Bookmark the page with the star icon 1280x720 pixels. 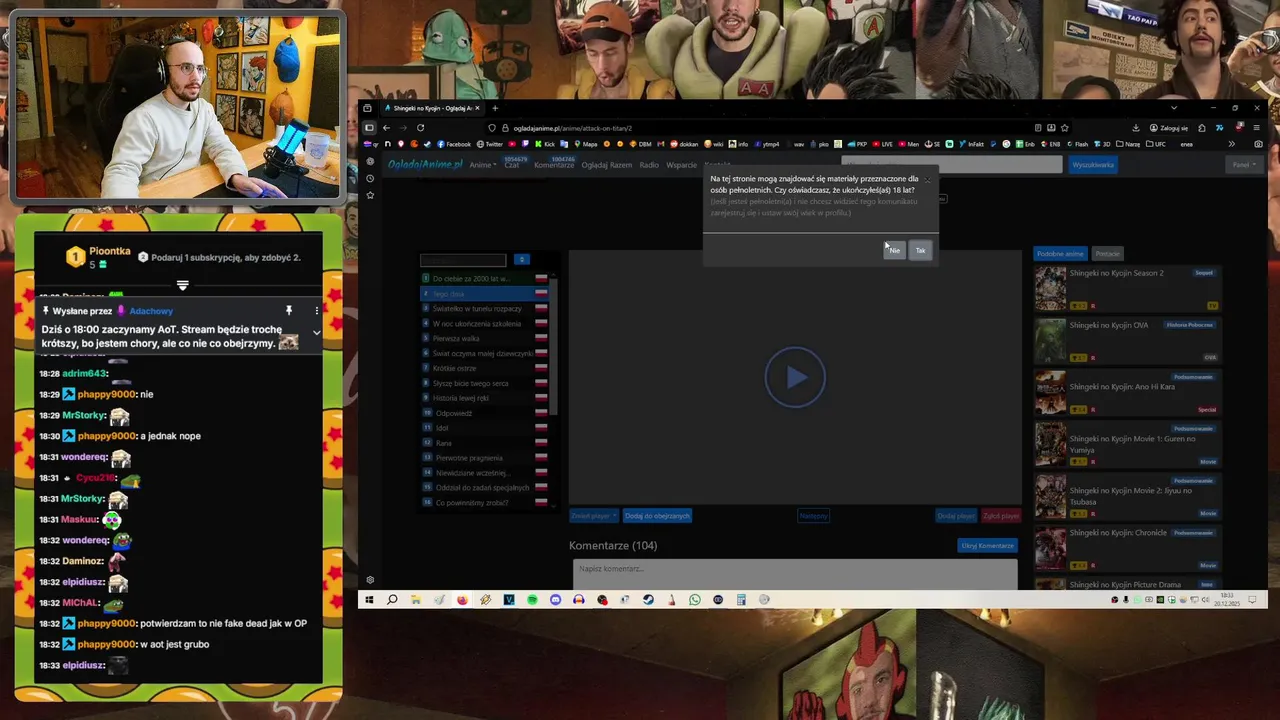coord(1064,128)
